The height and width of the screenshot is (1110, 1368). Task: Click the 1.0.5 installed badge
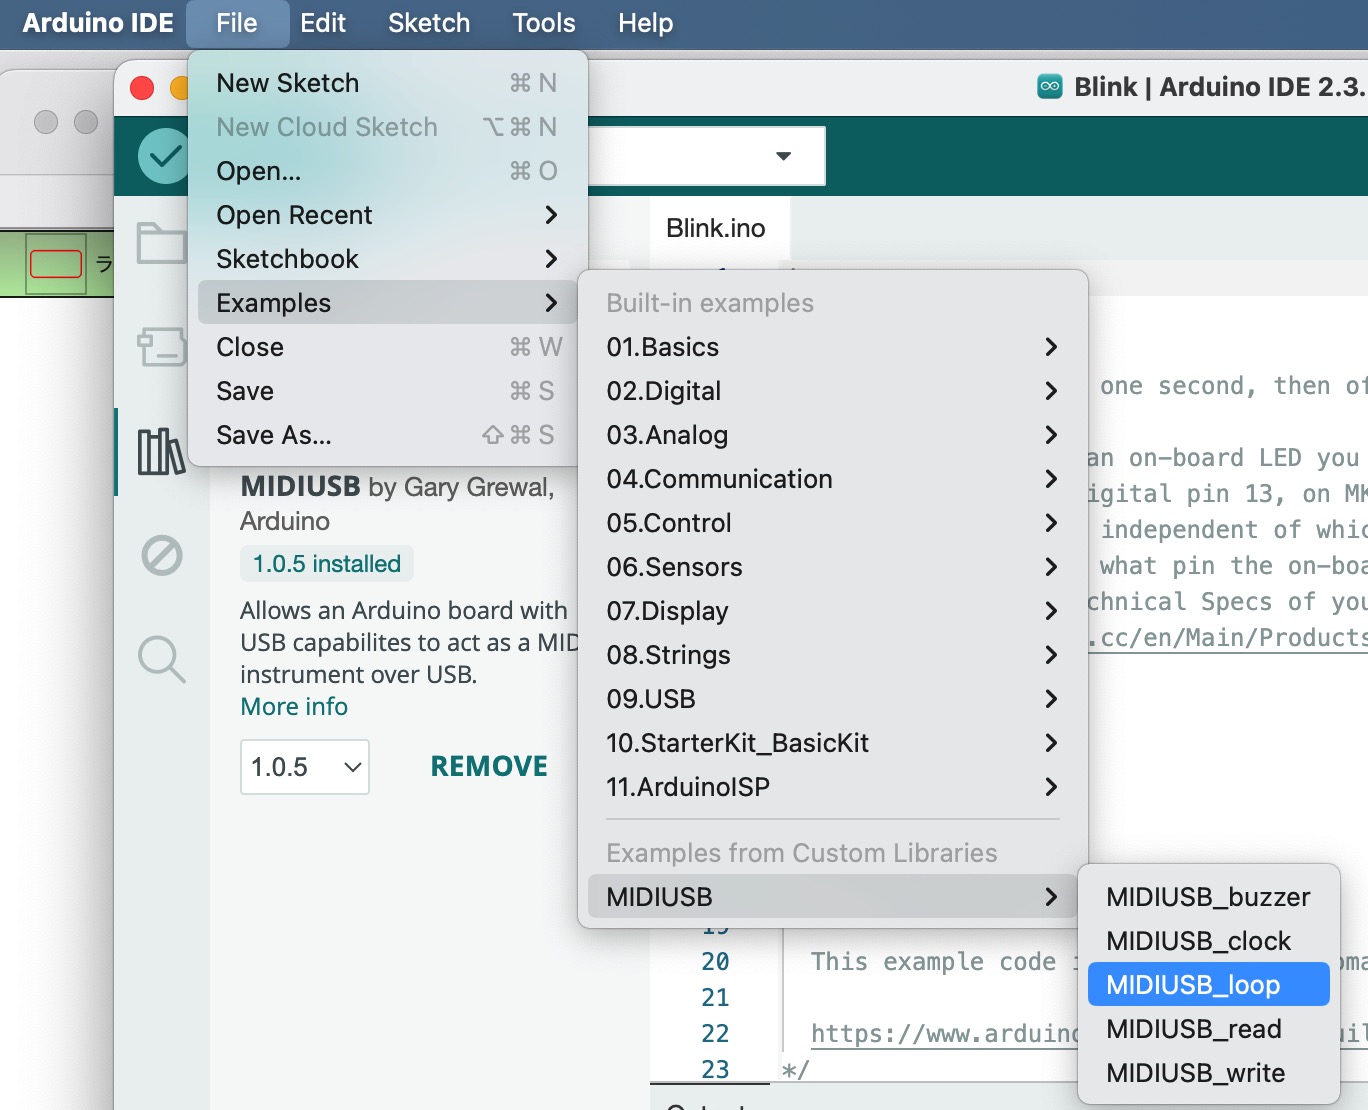tap(327, 564)
